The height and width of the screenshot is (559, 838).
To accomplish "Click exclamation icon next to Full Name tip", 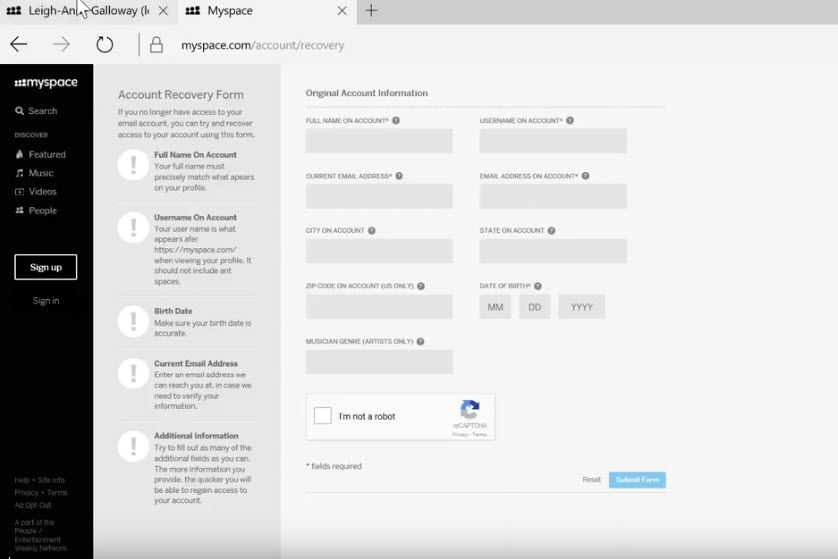I will point(133,165).
